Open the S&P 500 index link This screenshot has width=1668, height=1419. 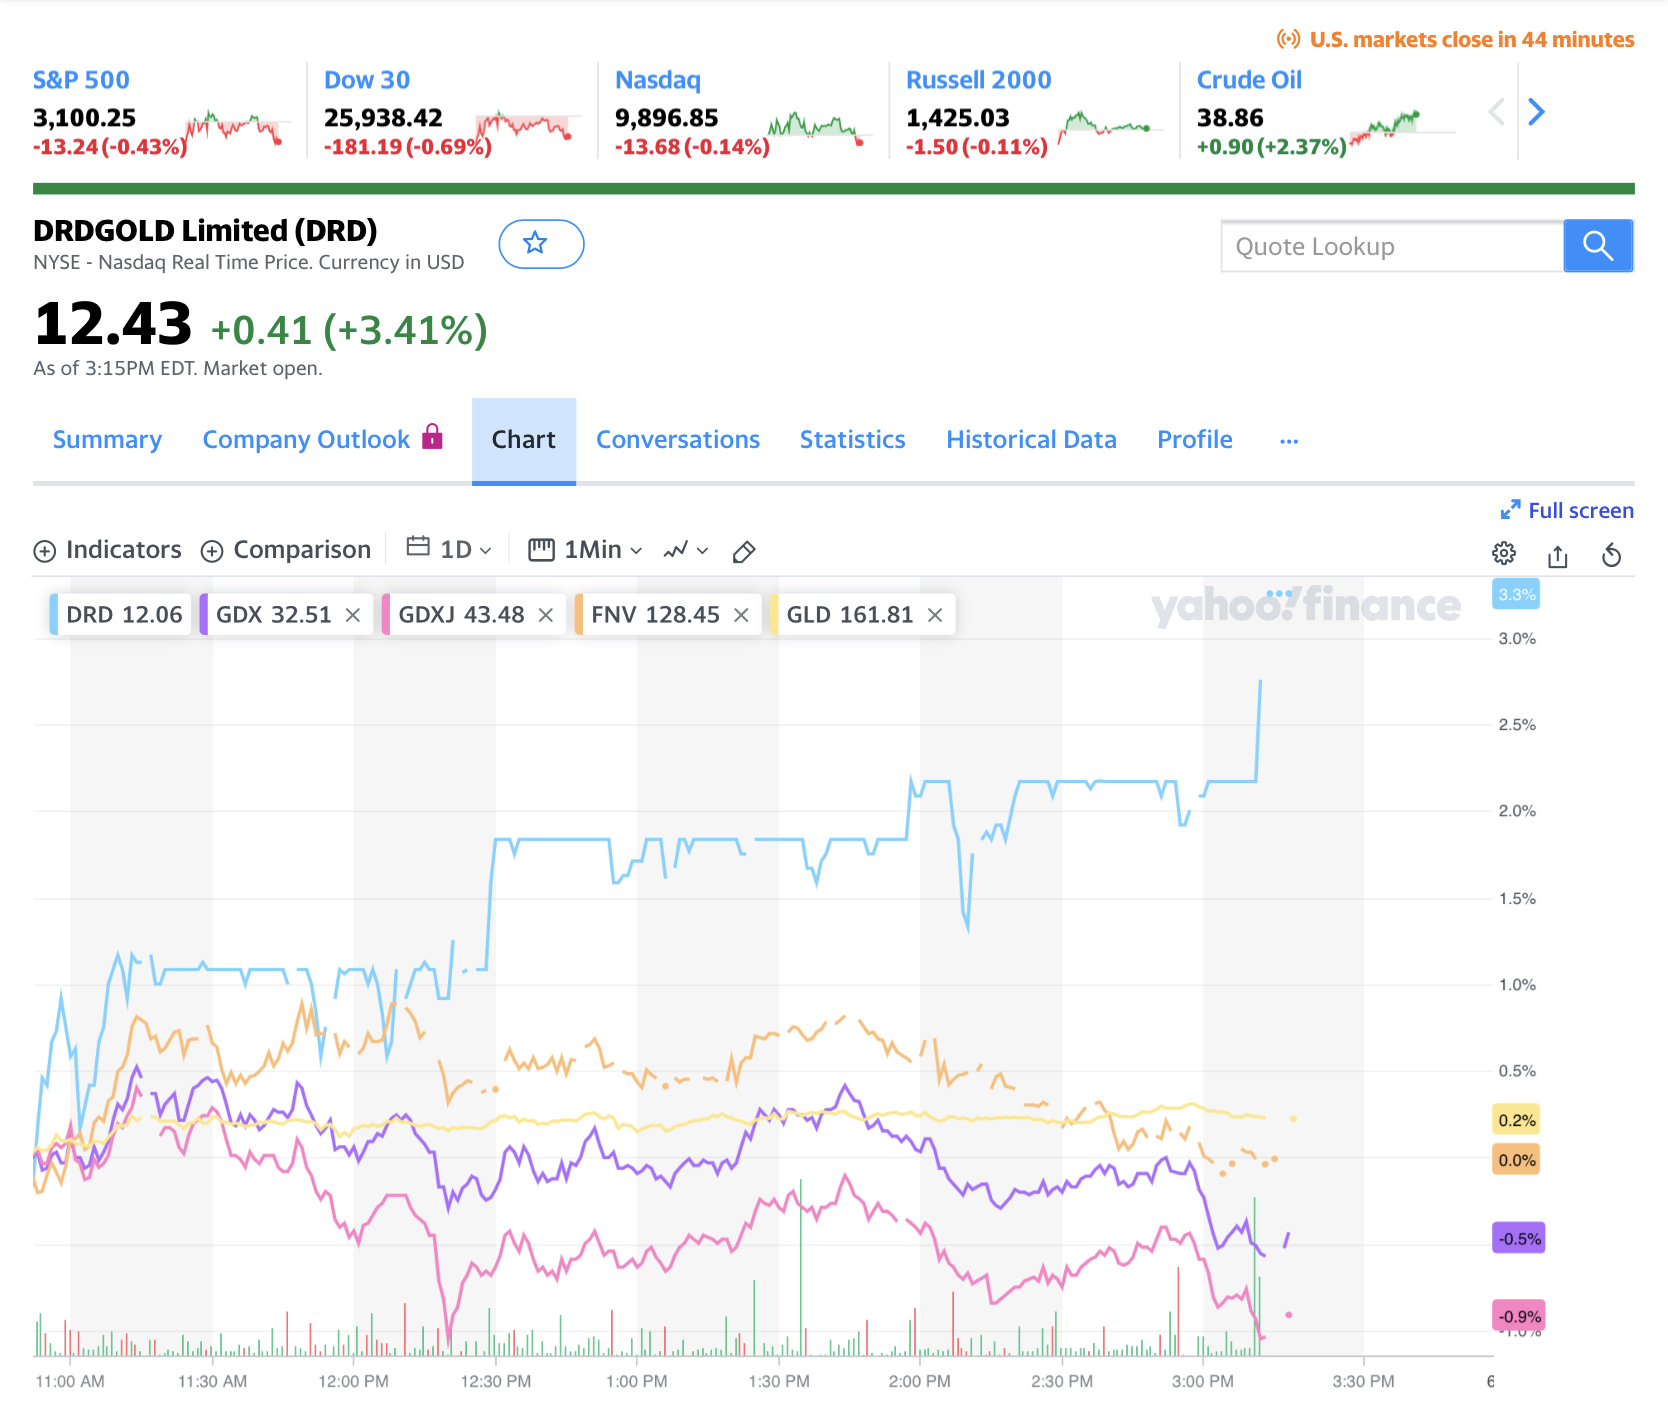tap(81, 80)
